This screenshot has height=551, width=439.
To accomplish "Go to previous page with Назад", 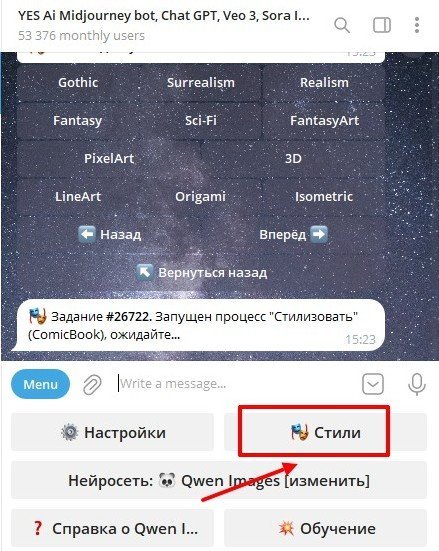I will pos(109,234).
